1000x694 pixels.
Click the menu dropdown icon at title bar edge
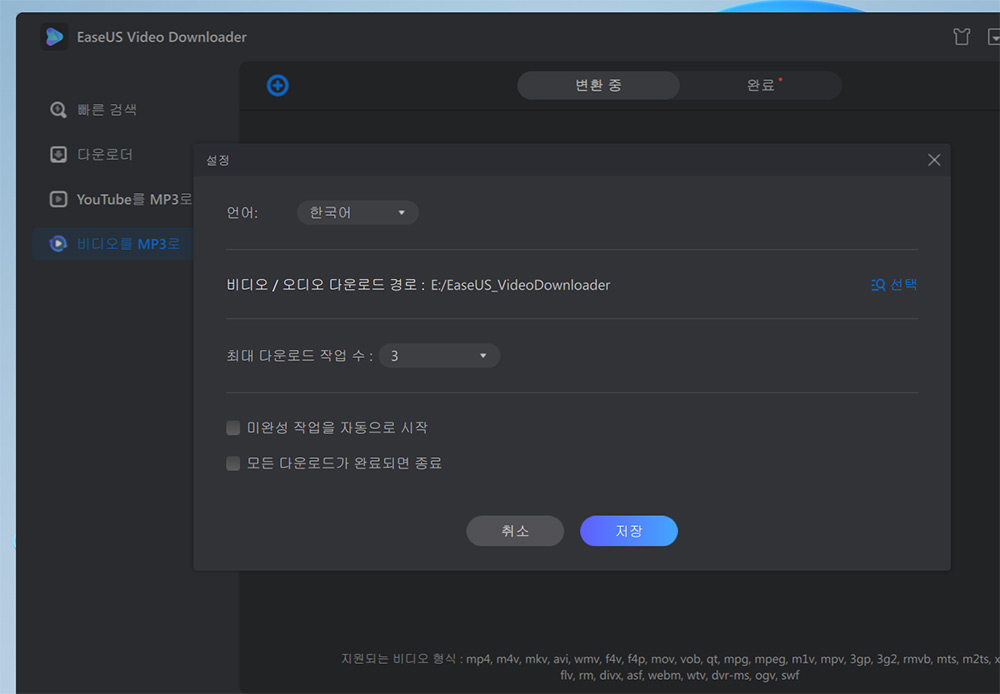994,37
